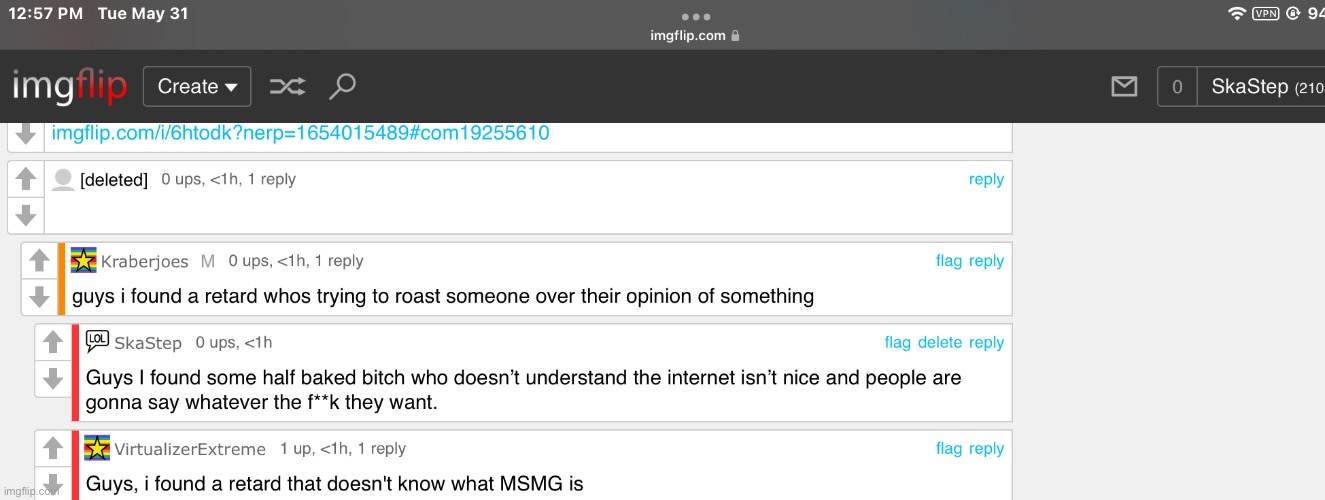Delete the SkaStep comment

pos(939,342)
